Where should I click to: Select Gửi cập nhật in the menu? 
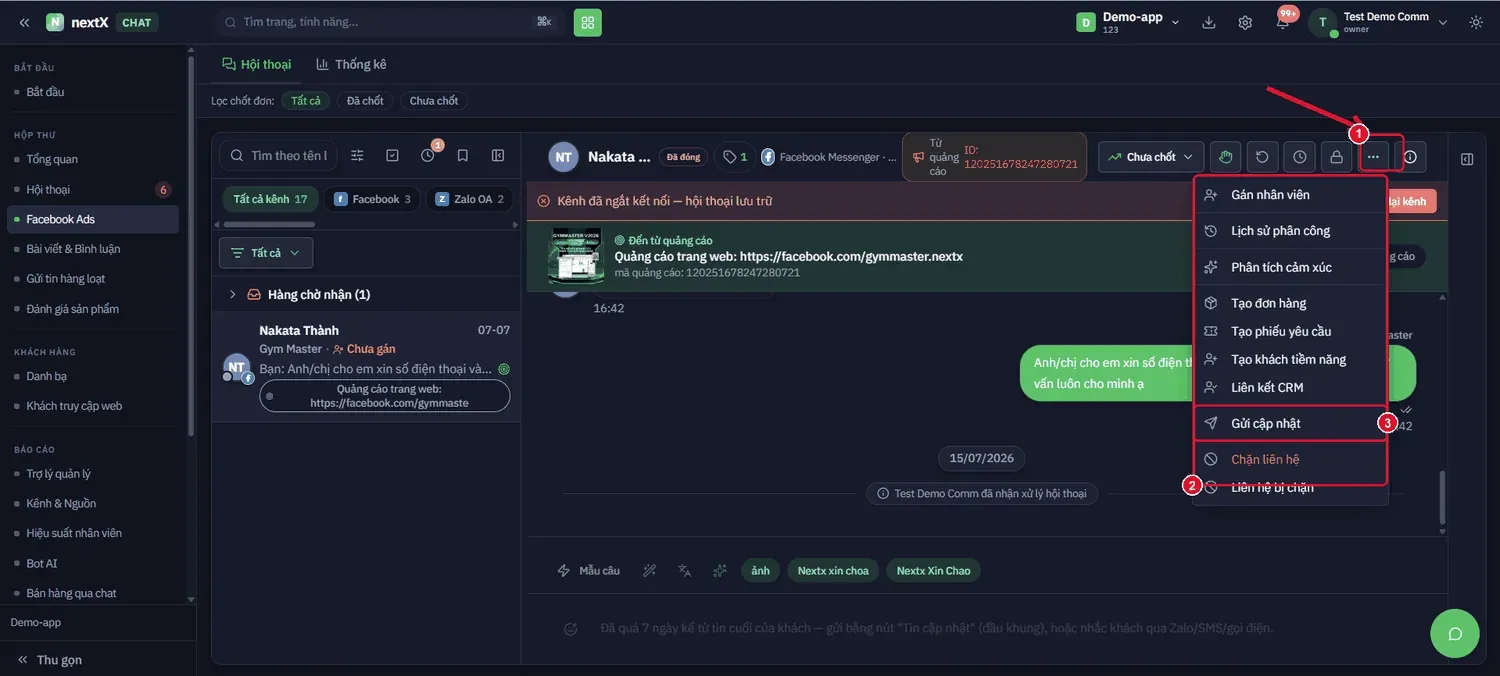[x=1290, y=423]
